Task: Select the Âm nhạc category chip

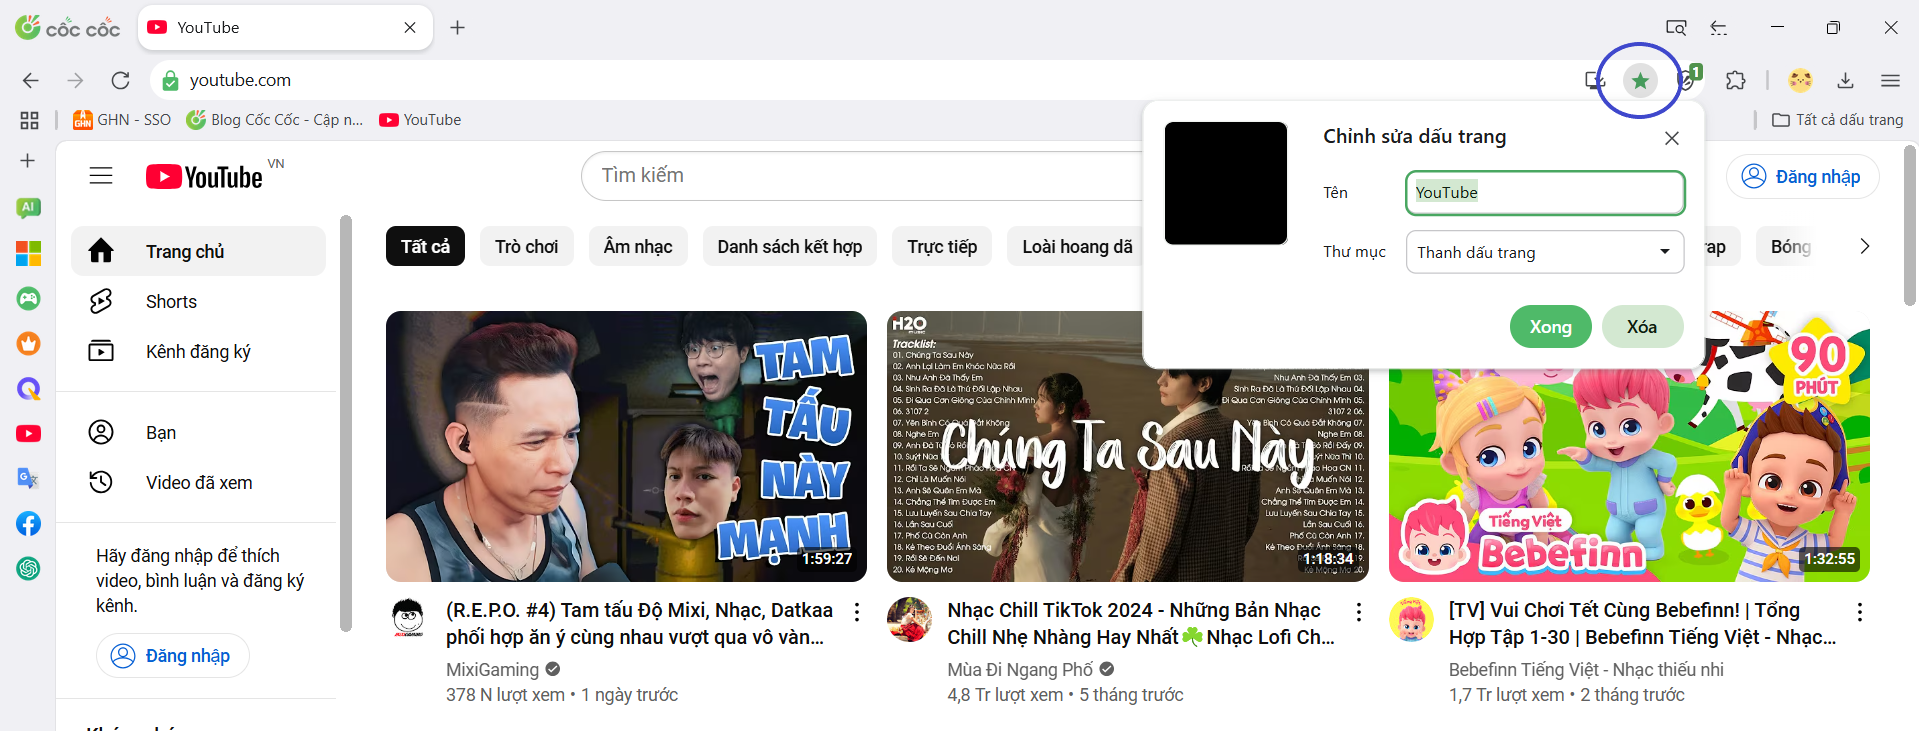Action: 637,247
